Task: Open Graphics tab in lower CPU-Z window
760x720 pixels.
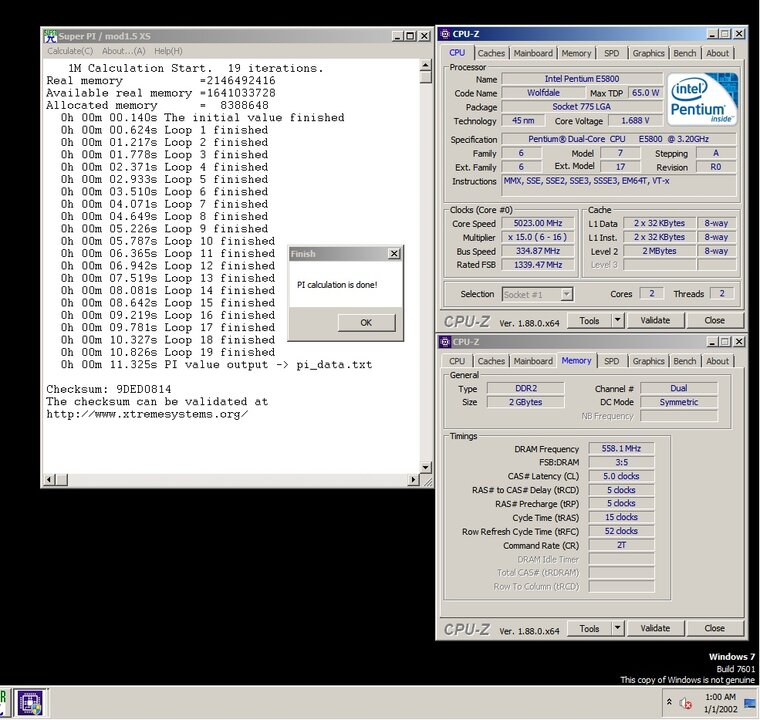Action: pos(648,361)
